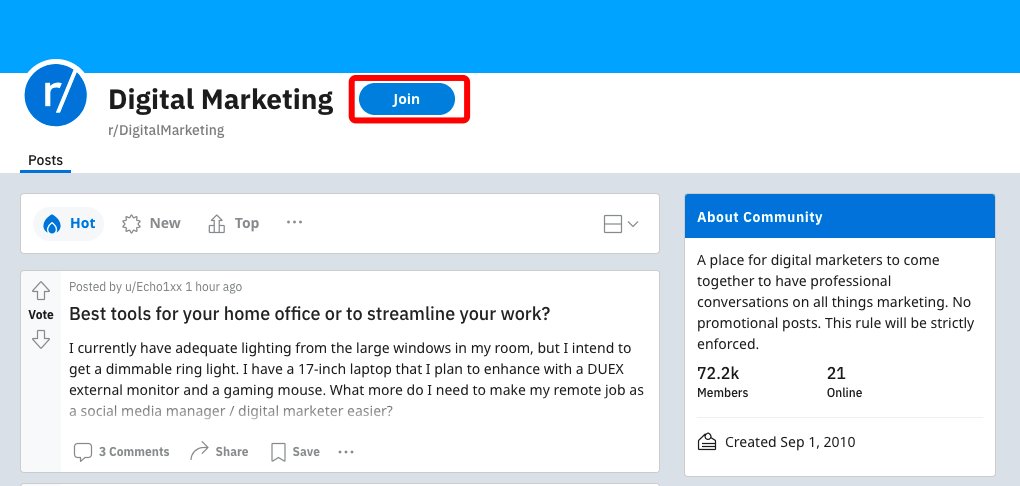Click the Top sort chart icon

[x=217, y=223]
